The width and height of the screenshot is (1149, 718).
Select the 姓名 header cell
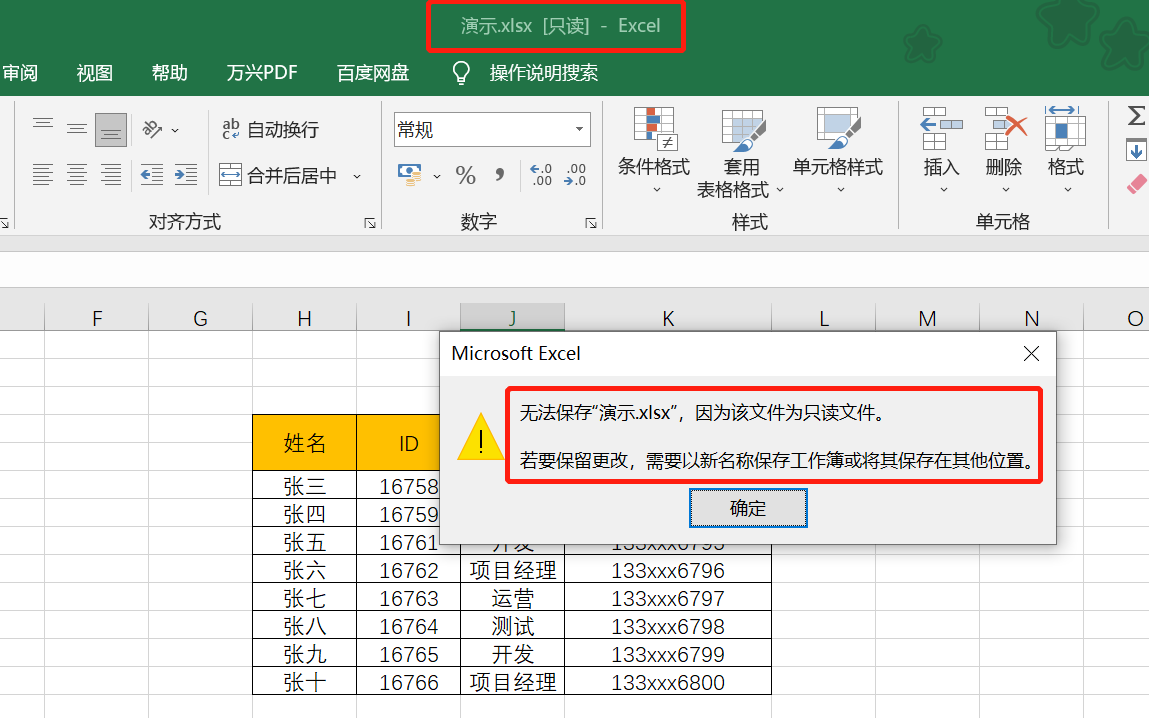coord(305,443)
